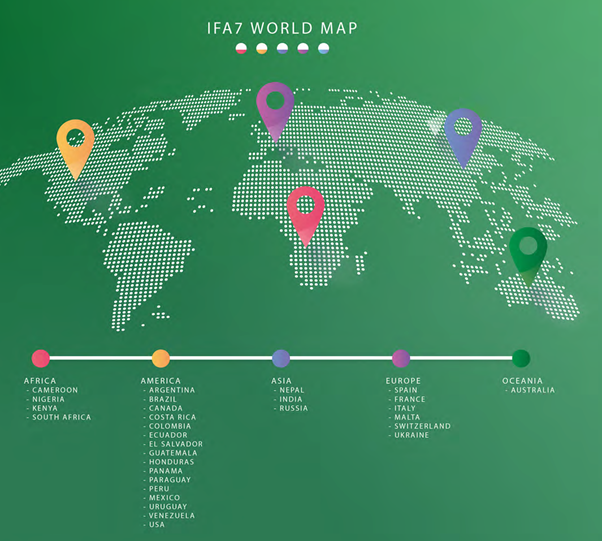Click MEXICO in the America list

tap(164, 498)
